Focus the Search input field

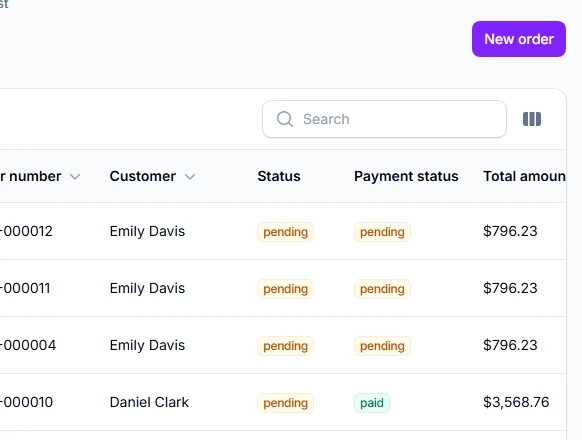384,119
